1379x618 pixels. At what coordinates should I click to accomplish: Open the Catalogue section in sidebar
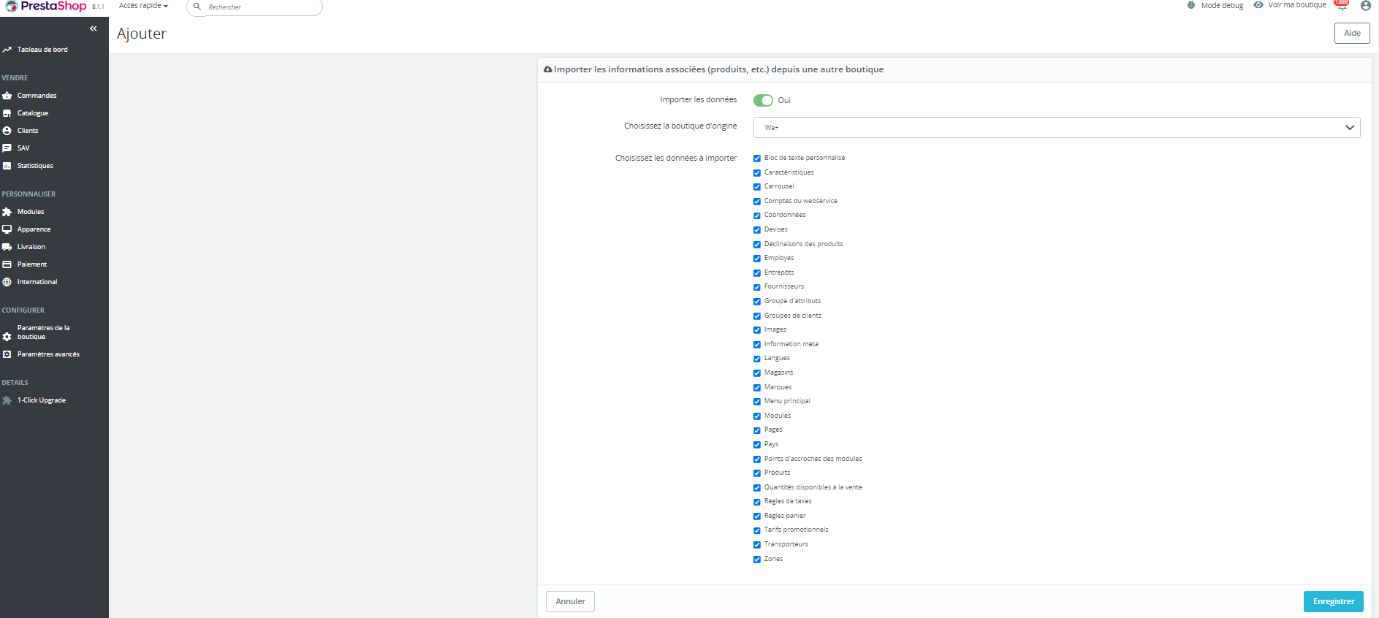pyautogui.click(x=33, y=112)
